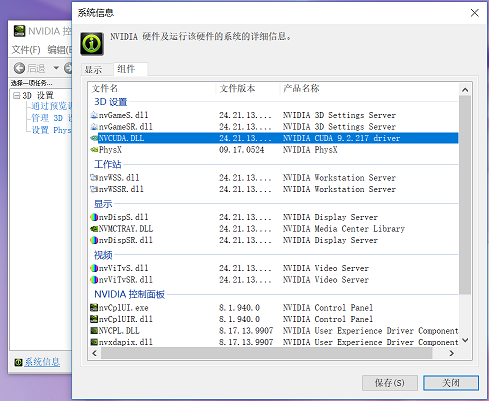Click the NVIDIA 控制面板 group header

pos(130,294)
